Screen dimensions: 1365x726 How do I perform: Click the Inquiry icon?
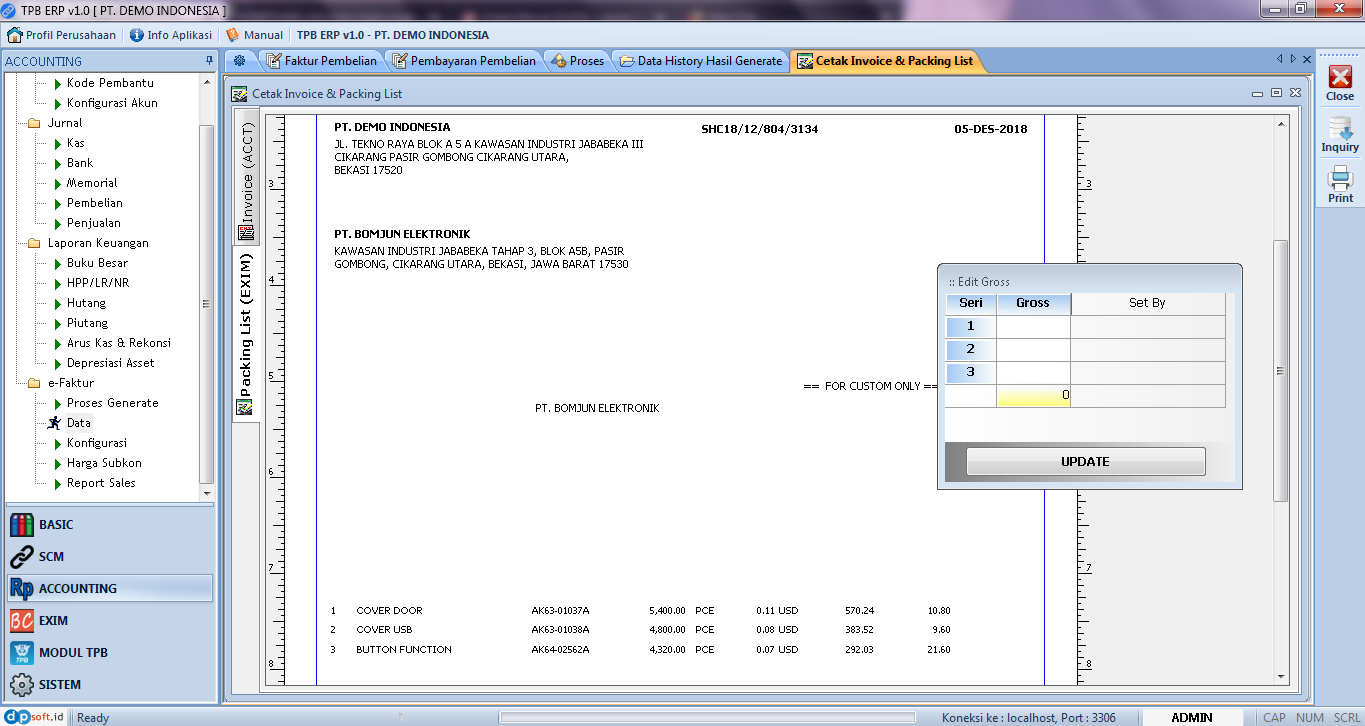(x=1340, y=134)
